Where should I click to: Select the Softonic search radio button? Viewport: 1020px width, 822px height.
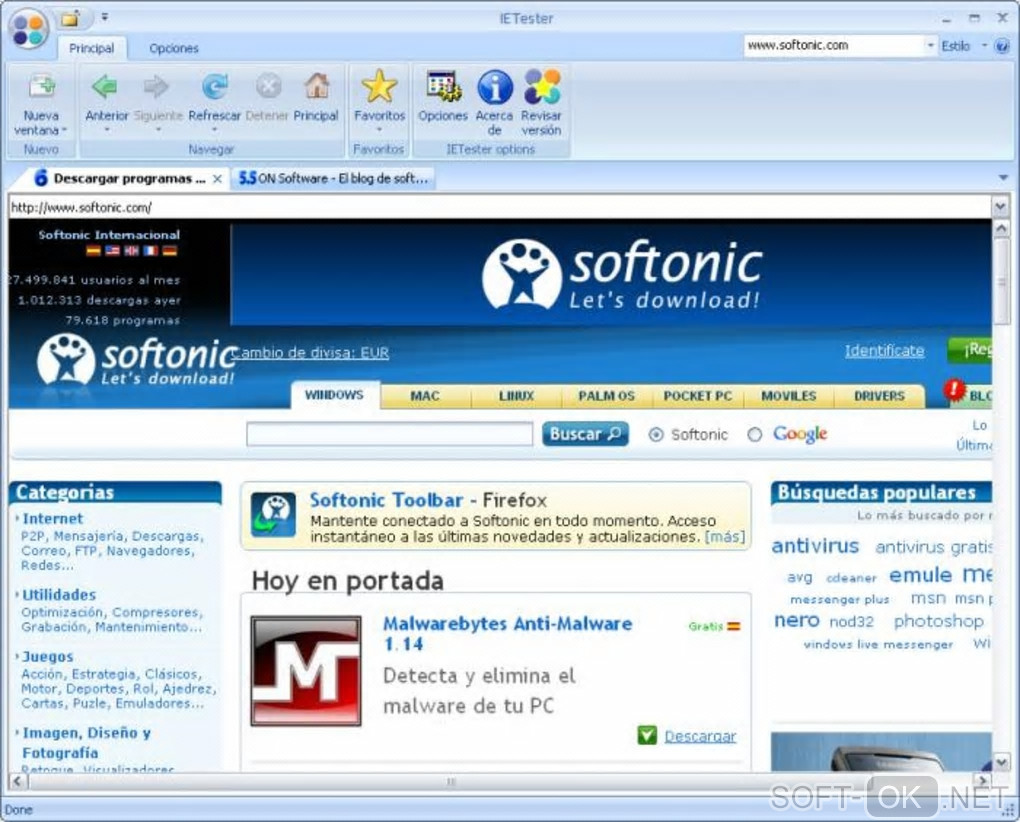point(656,434)
